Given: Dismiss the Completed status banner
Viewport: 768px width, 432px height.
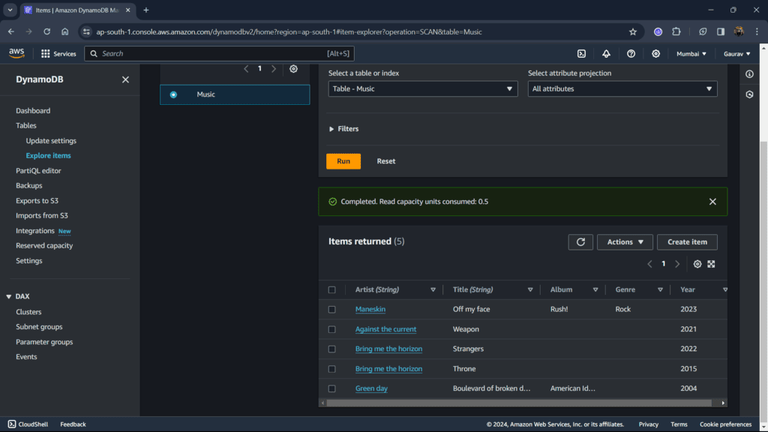Looking at the screenshot, I should (713, 202).
